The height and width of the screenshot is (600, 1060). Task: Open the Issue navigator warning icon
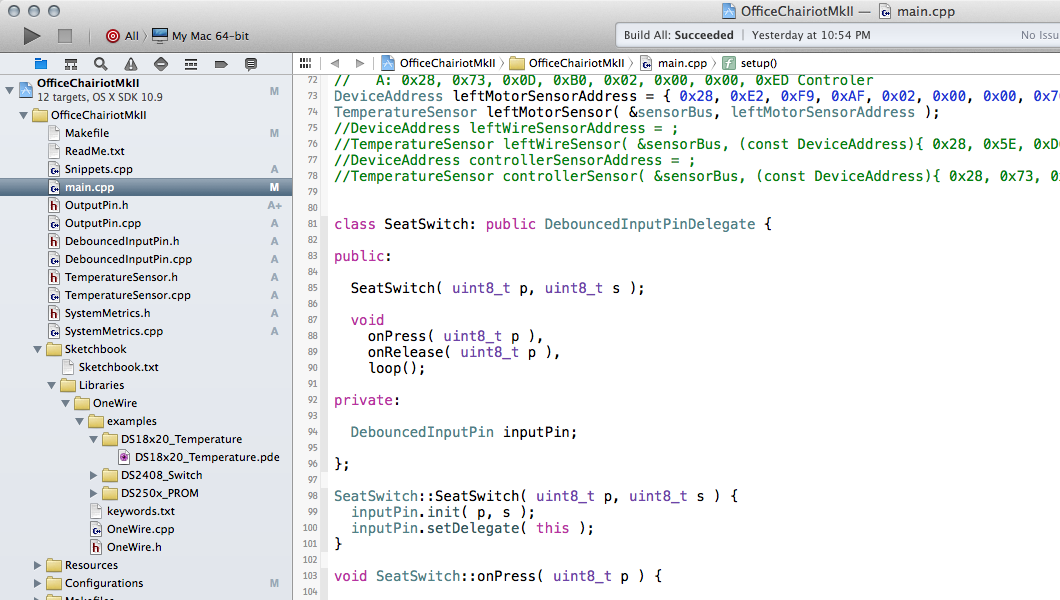point(130,64)
